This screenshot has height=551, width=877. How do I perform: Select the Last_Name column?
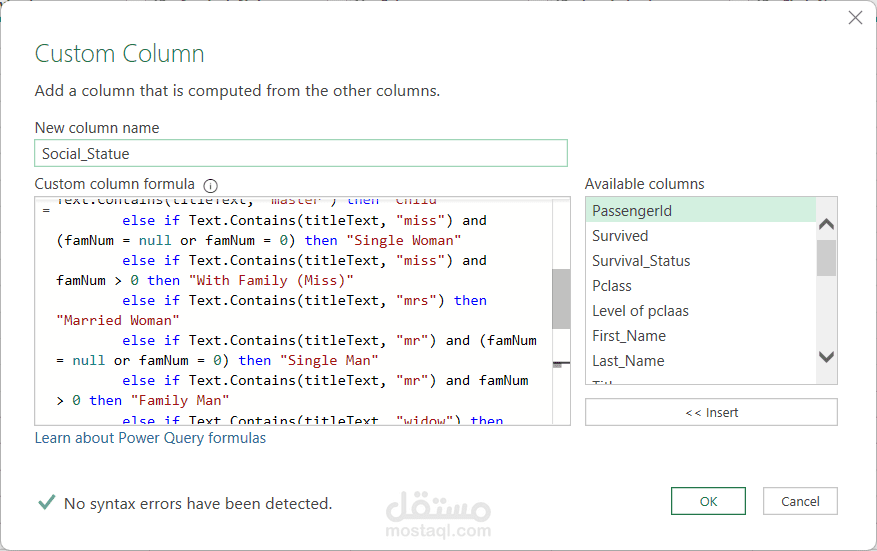(x=628, y=361)
